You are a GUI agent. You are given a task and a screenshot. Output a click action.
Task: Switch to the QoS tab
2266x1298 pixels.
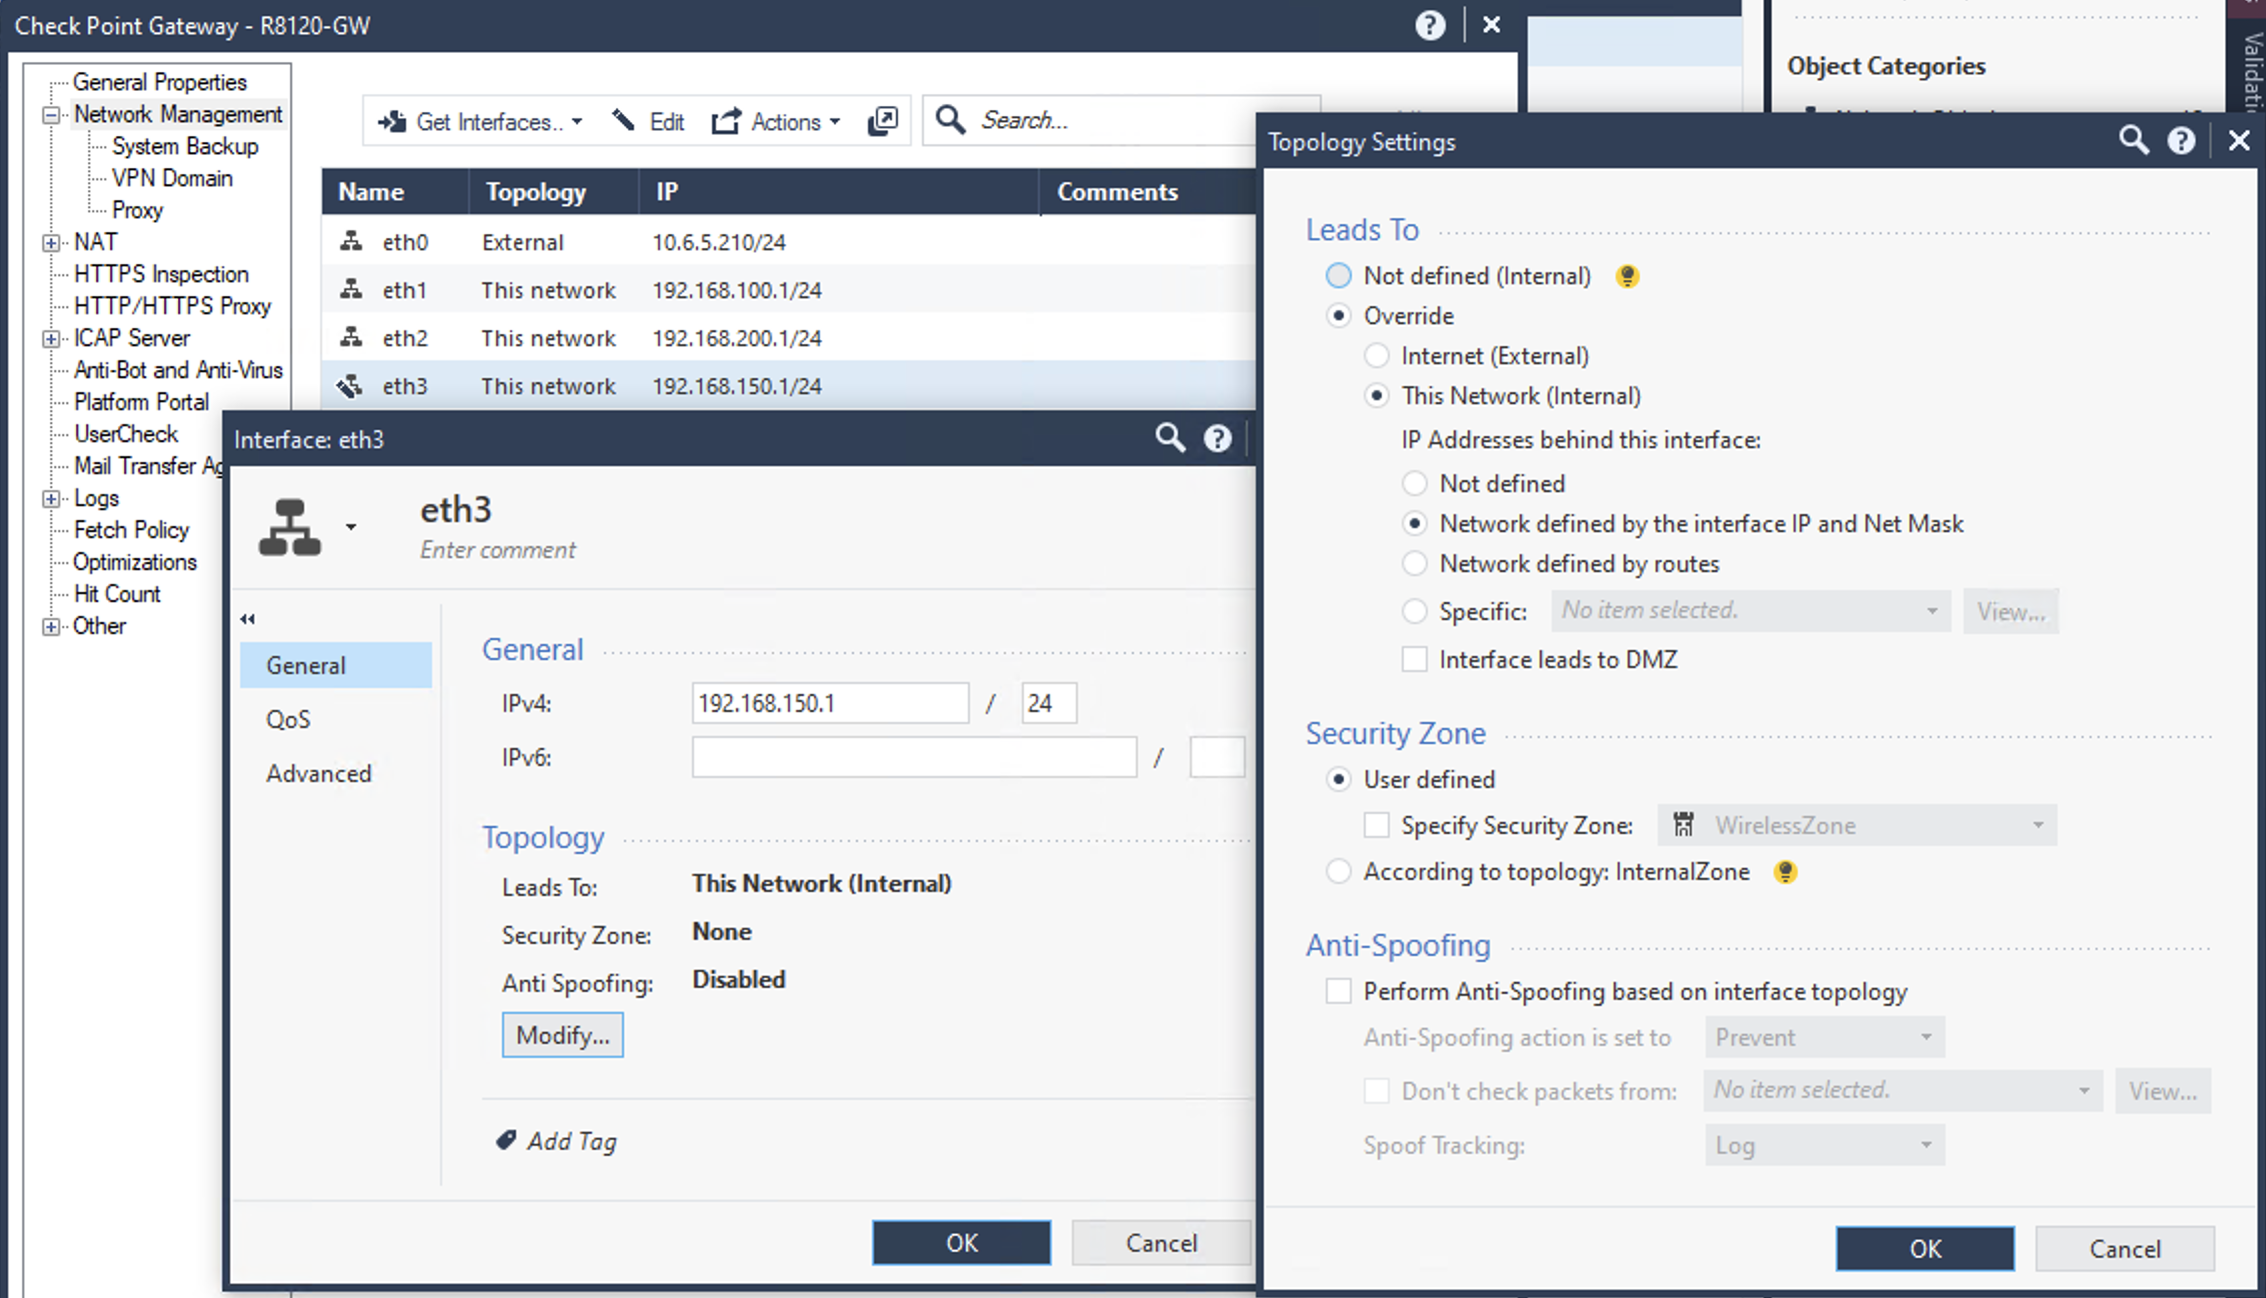tap(288, 719)
